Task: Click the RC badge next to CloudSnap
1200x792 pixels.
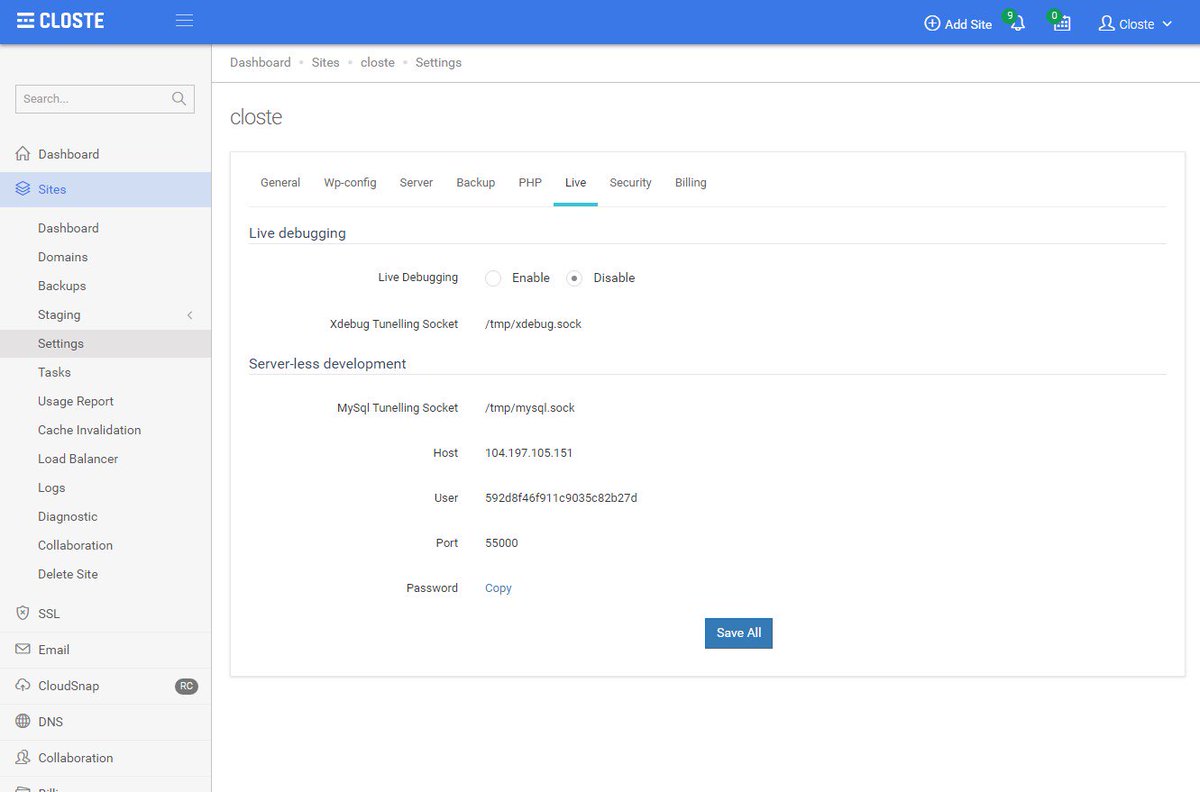Action: 186,686
